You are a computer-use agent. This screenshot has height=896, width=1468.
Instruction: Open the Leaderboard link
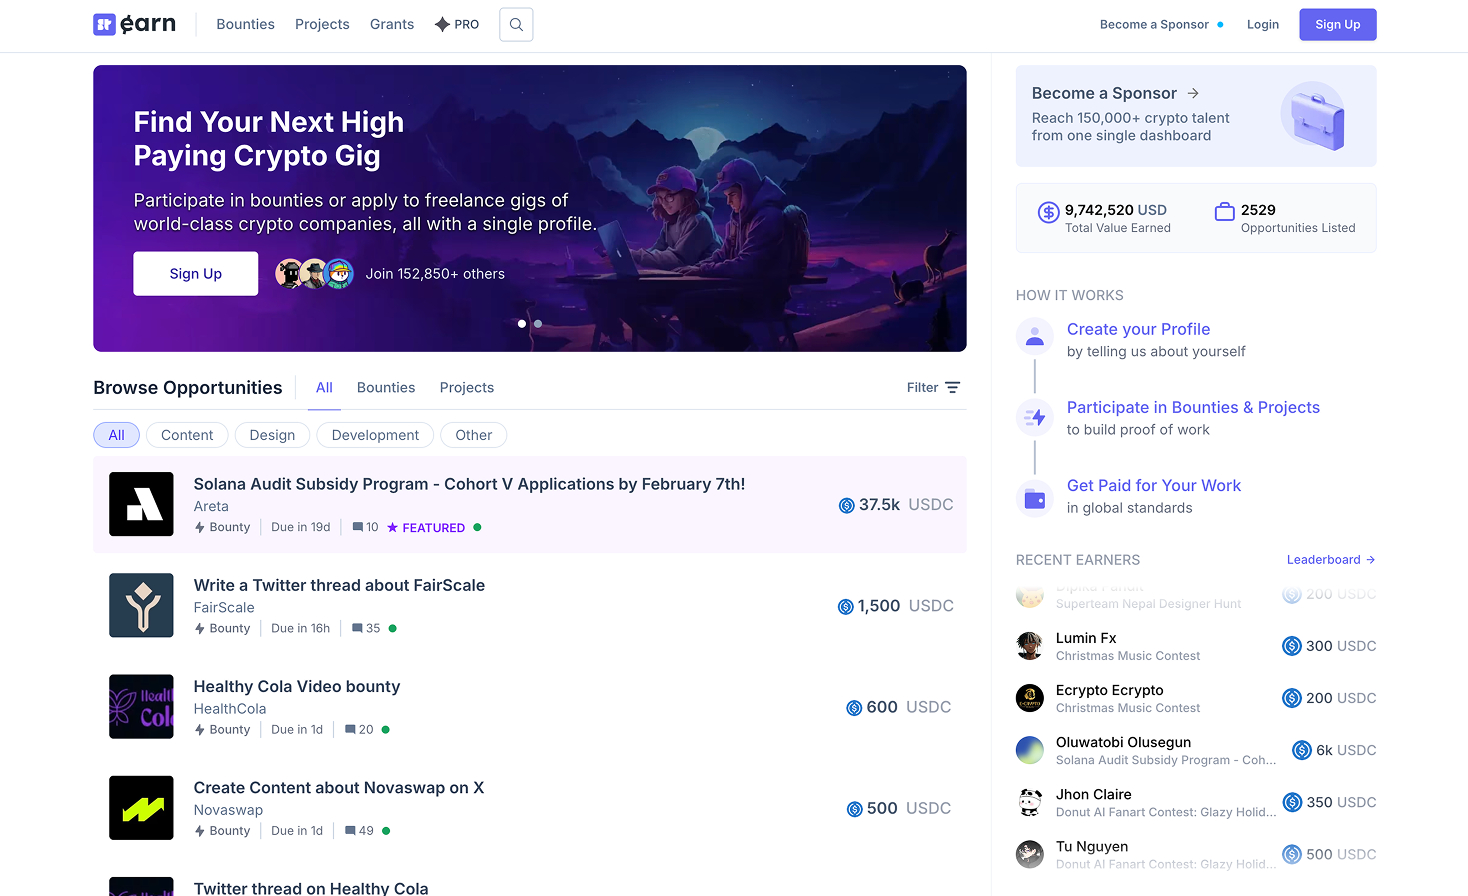[x=1331, y=560]
